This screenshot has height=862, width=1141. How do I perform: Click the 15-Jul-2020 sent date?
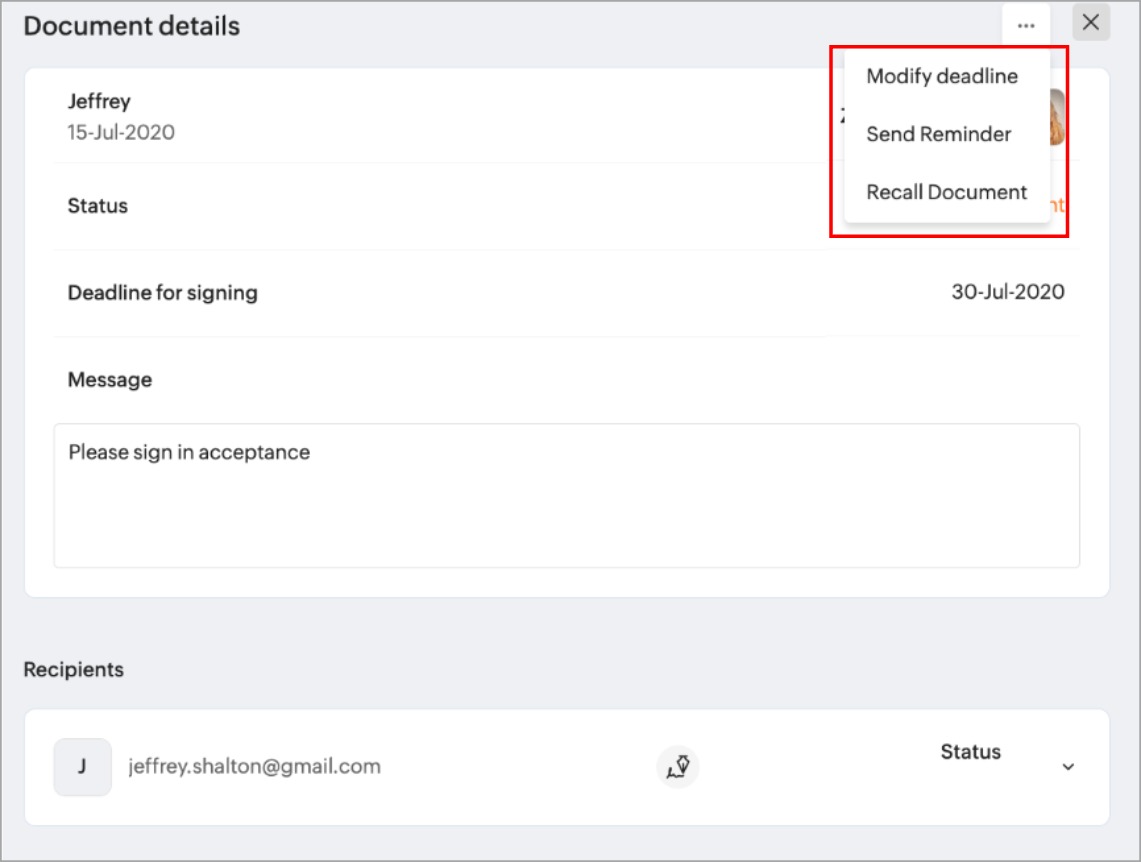coord(121,132)
